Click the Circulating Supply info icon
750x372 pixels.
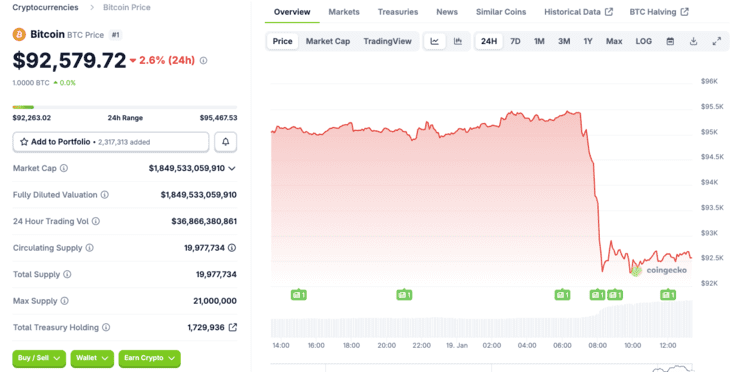click(x=90, y=248)
